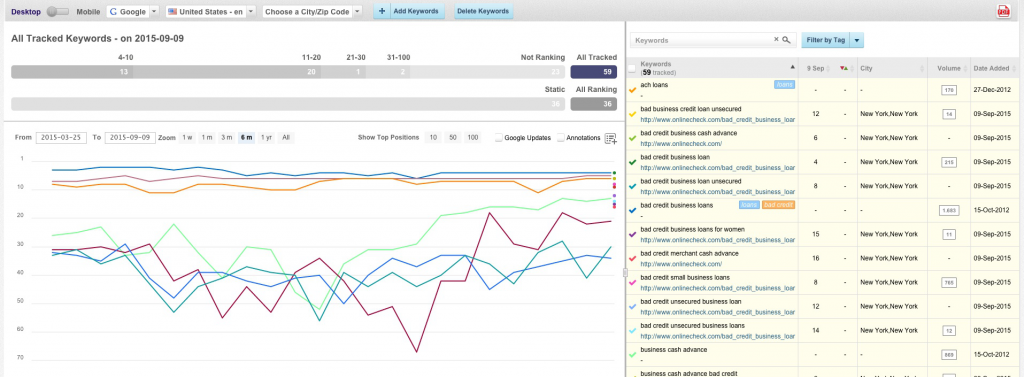The image size is (1024, 377).
Task: Toggle checkmark for bad credit business cash advance
Action: click(x=632, y=139)
